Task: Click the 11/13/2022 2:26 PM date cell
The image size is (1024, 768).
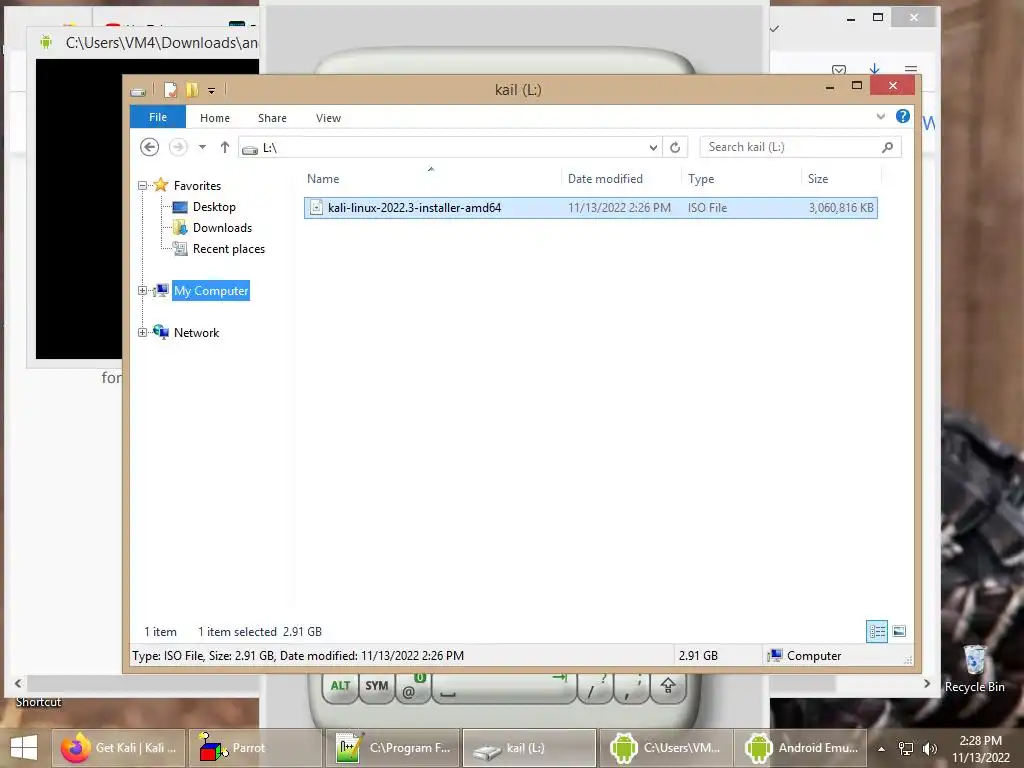Action: 619,208
